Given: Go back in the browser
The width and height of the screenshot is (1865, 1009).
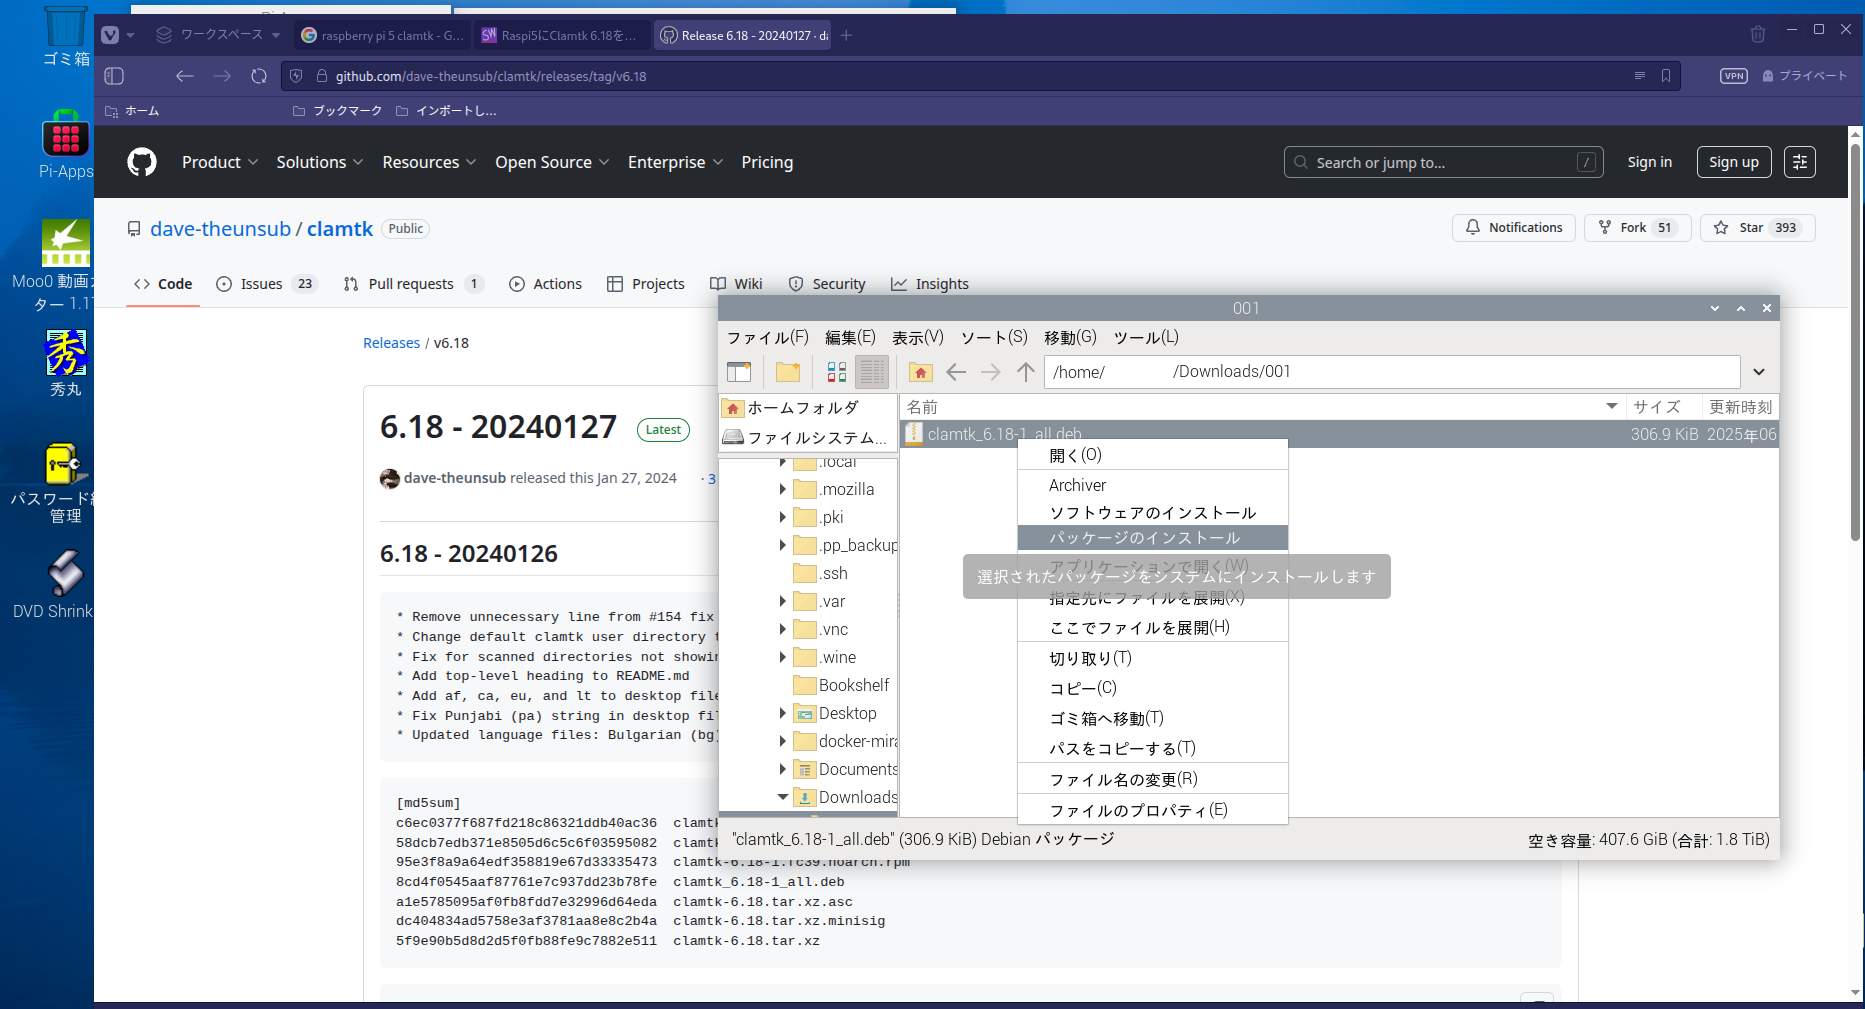Looking at the screenshot, I should (x=185, y=76).
